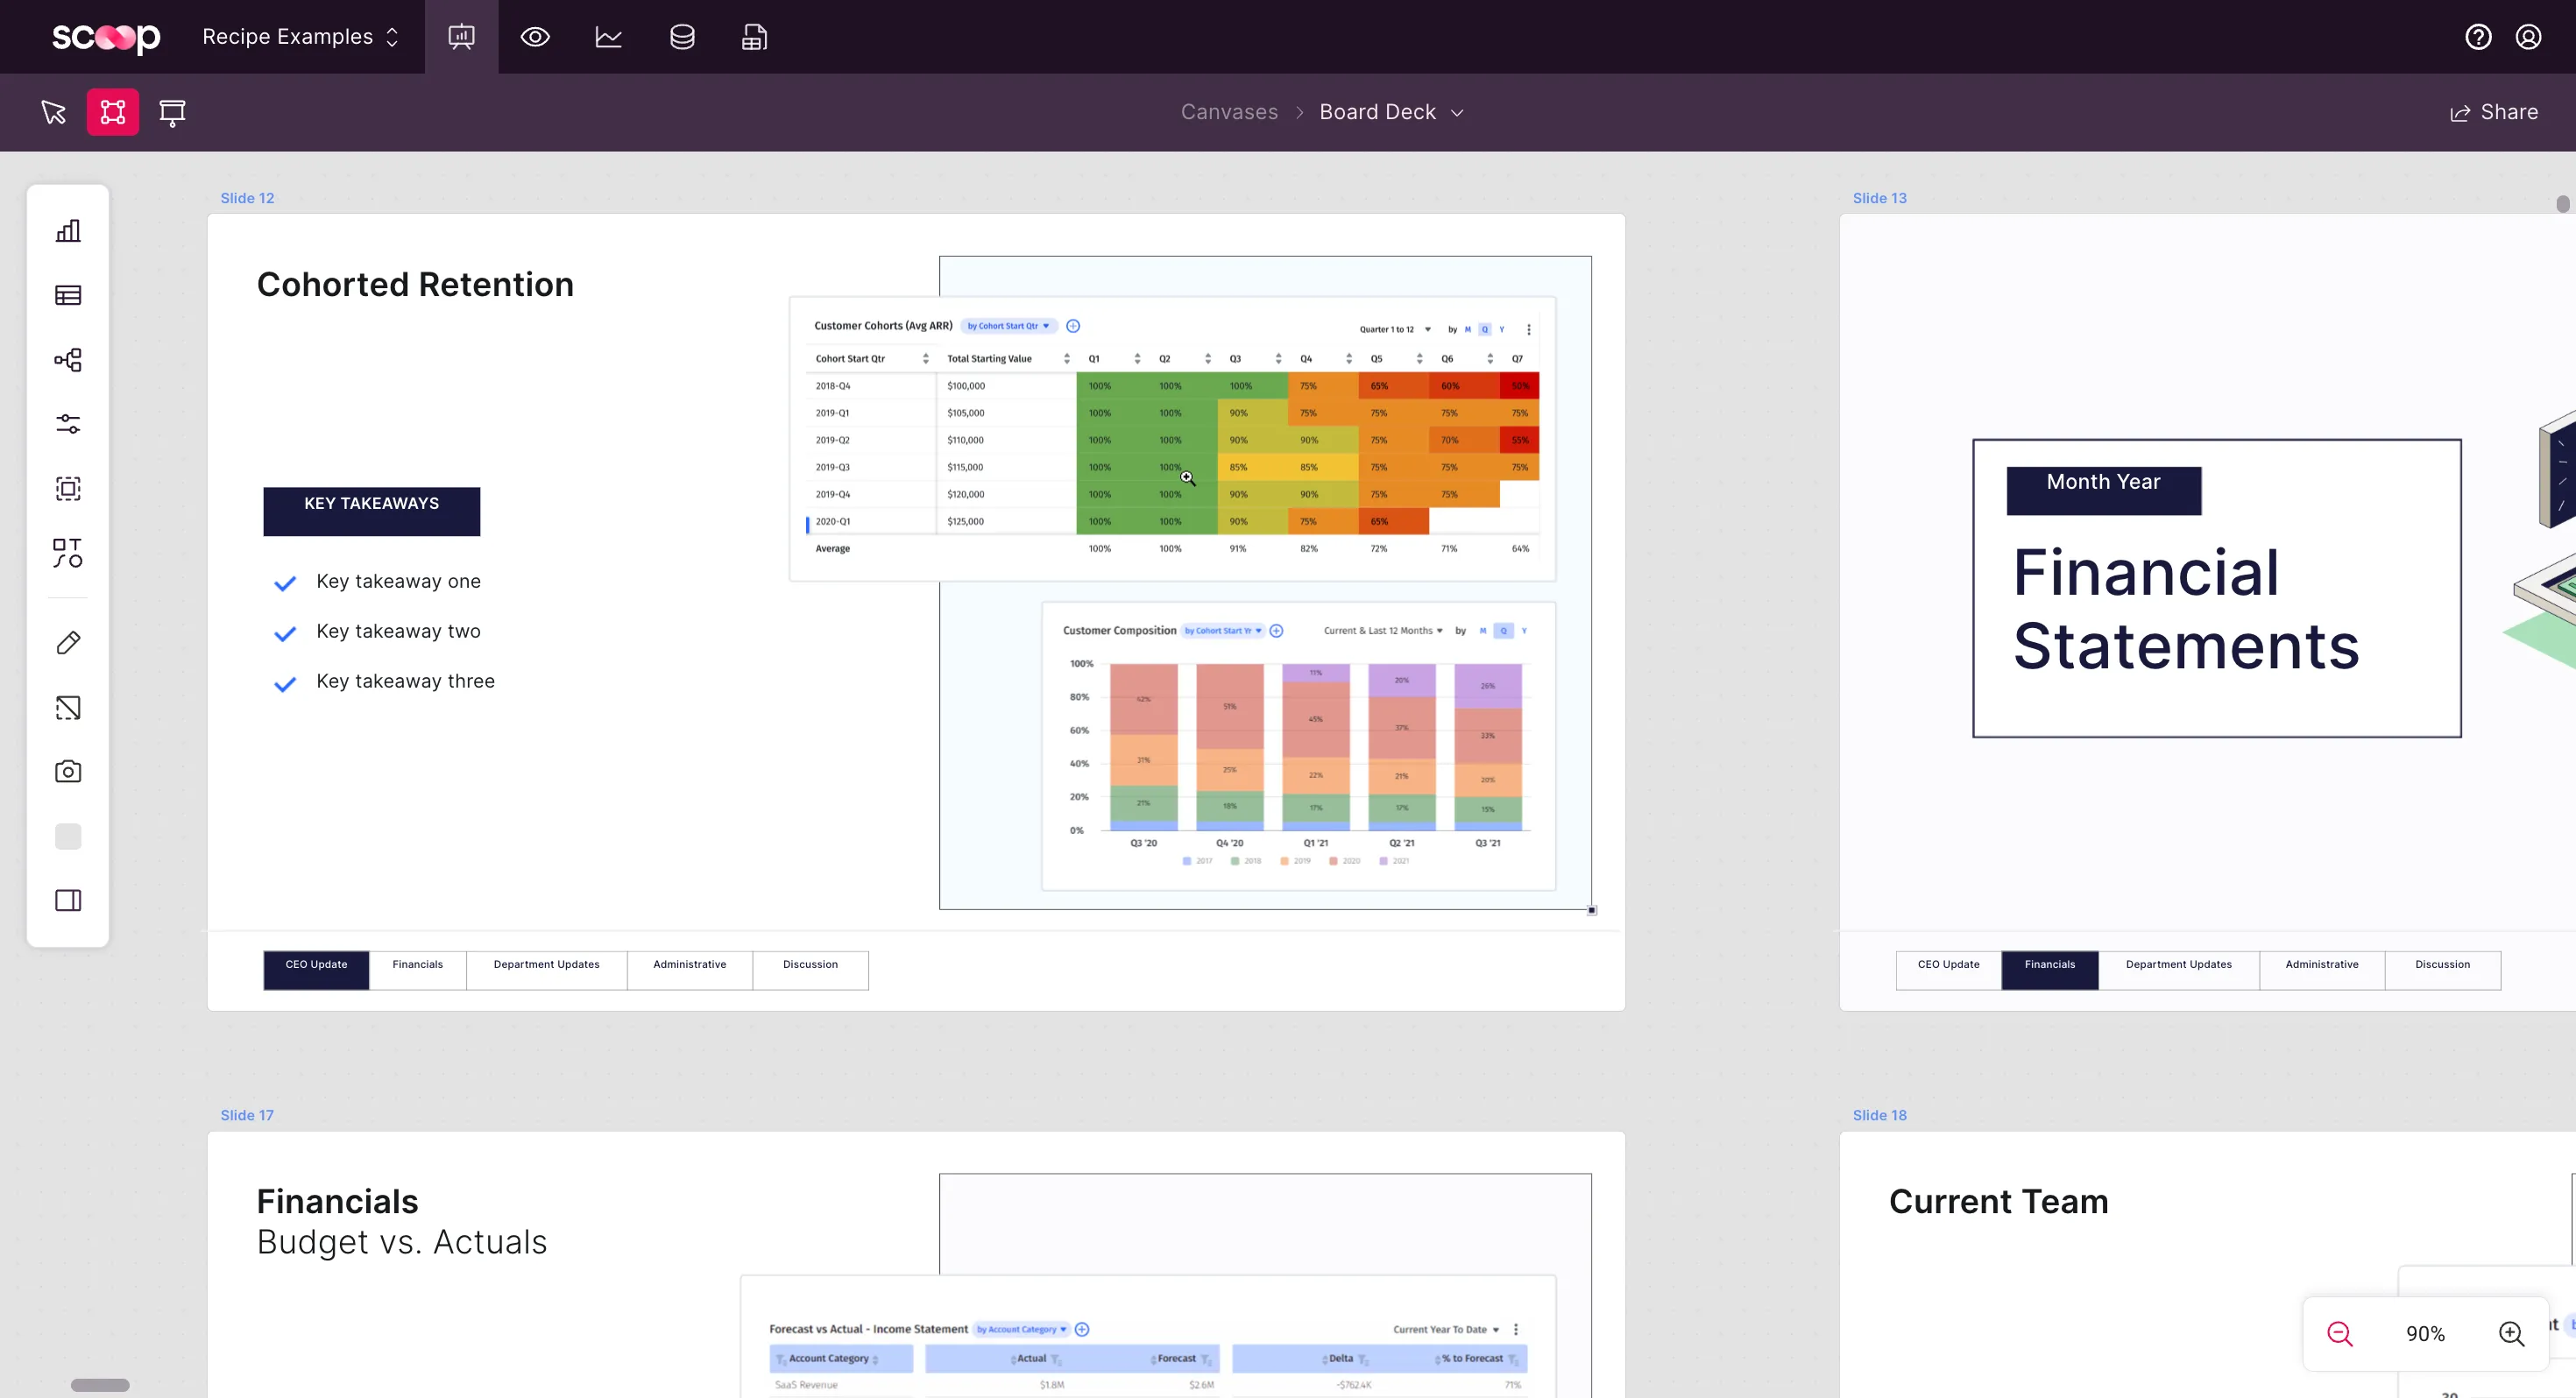Open the shapes and text tool
This screenshot has height=1398, width=2576.
(68, 553)
